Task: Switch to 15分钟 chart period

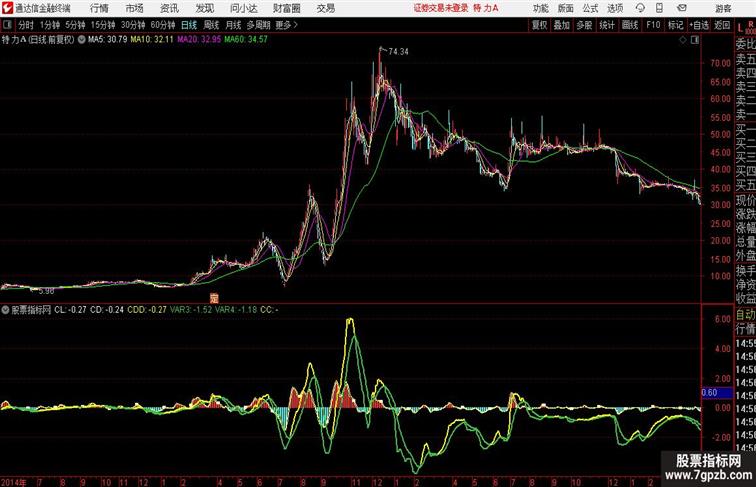Action: click(x=103, y=25)
